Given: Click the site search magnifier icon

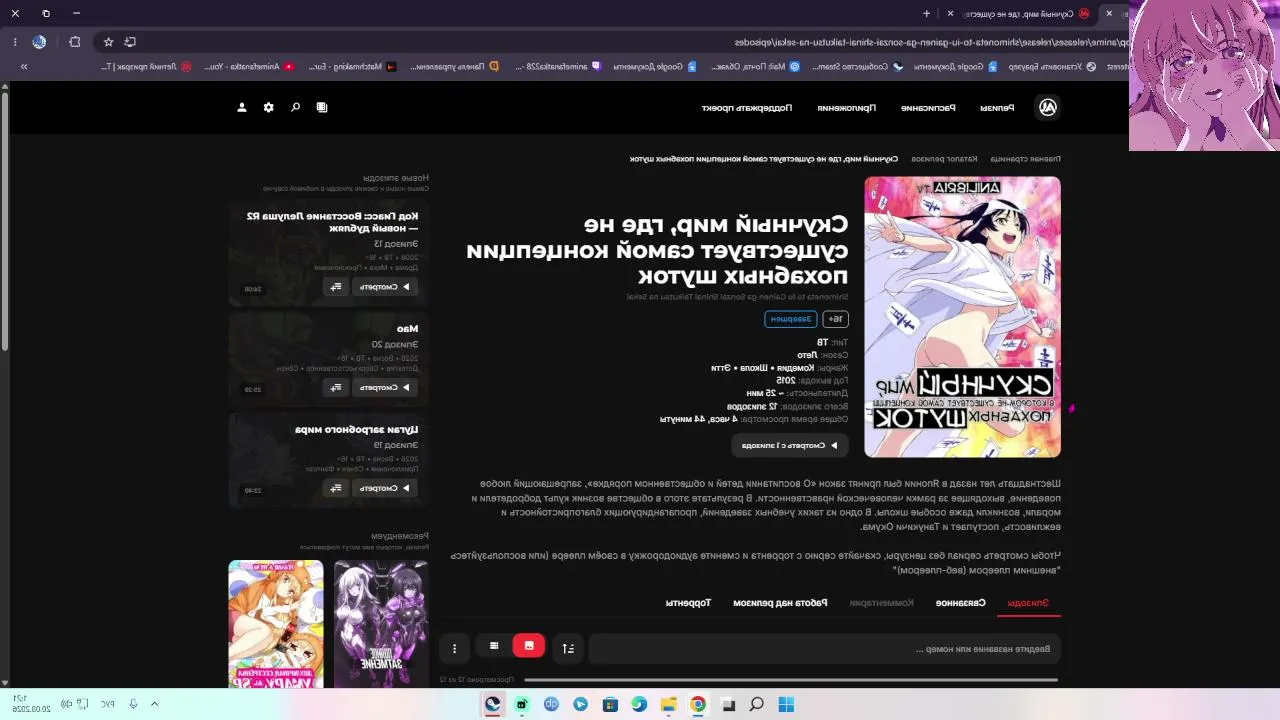Looking at the screenshot, I should pos(295,107).
